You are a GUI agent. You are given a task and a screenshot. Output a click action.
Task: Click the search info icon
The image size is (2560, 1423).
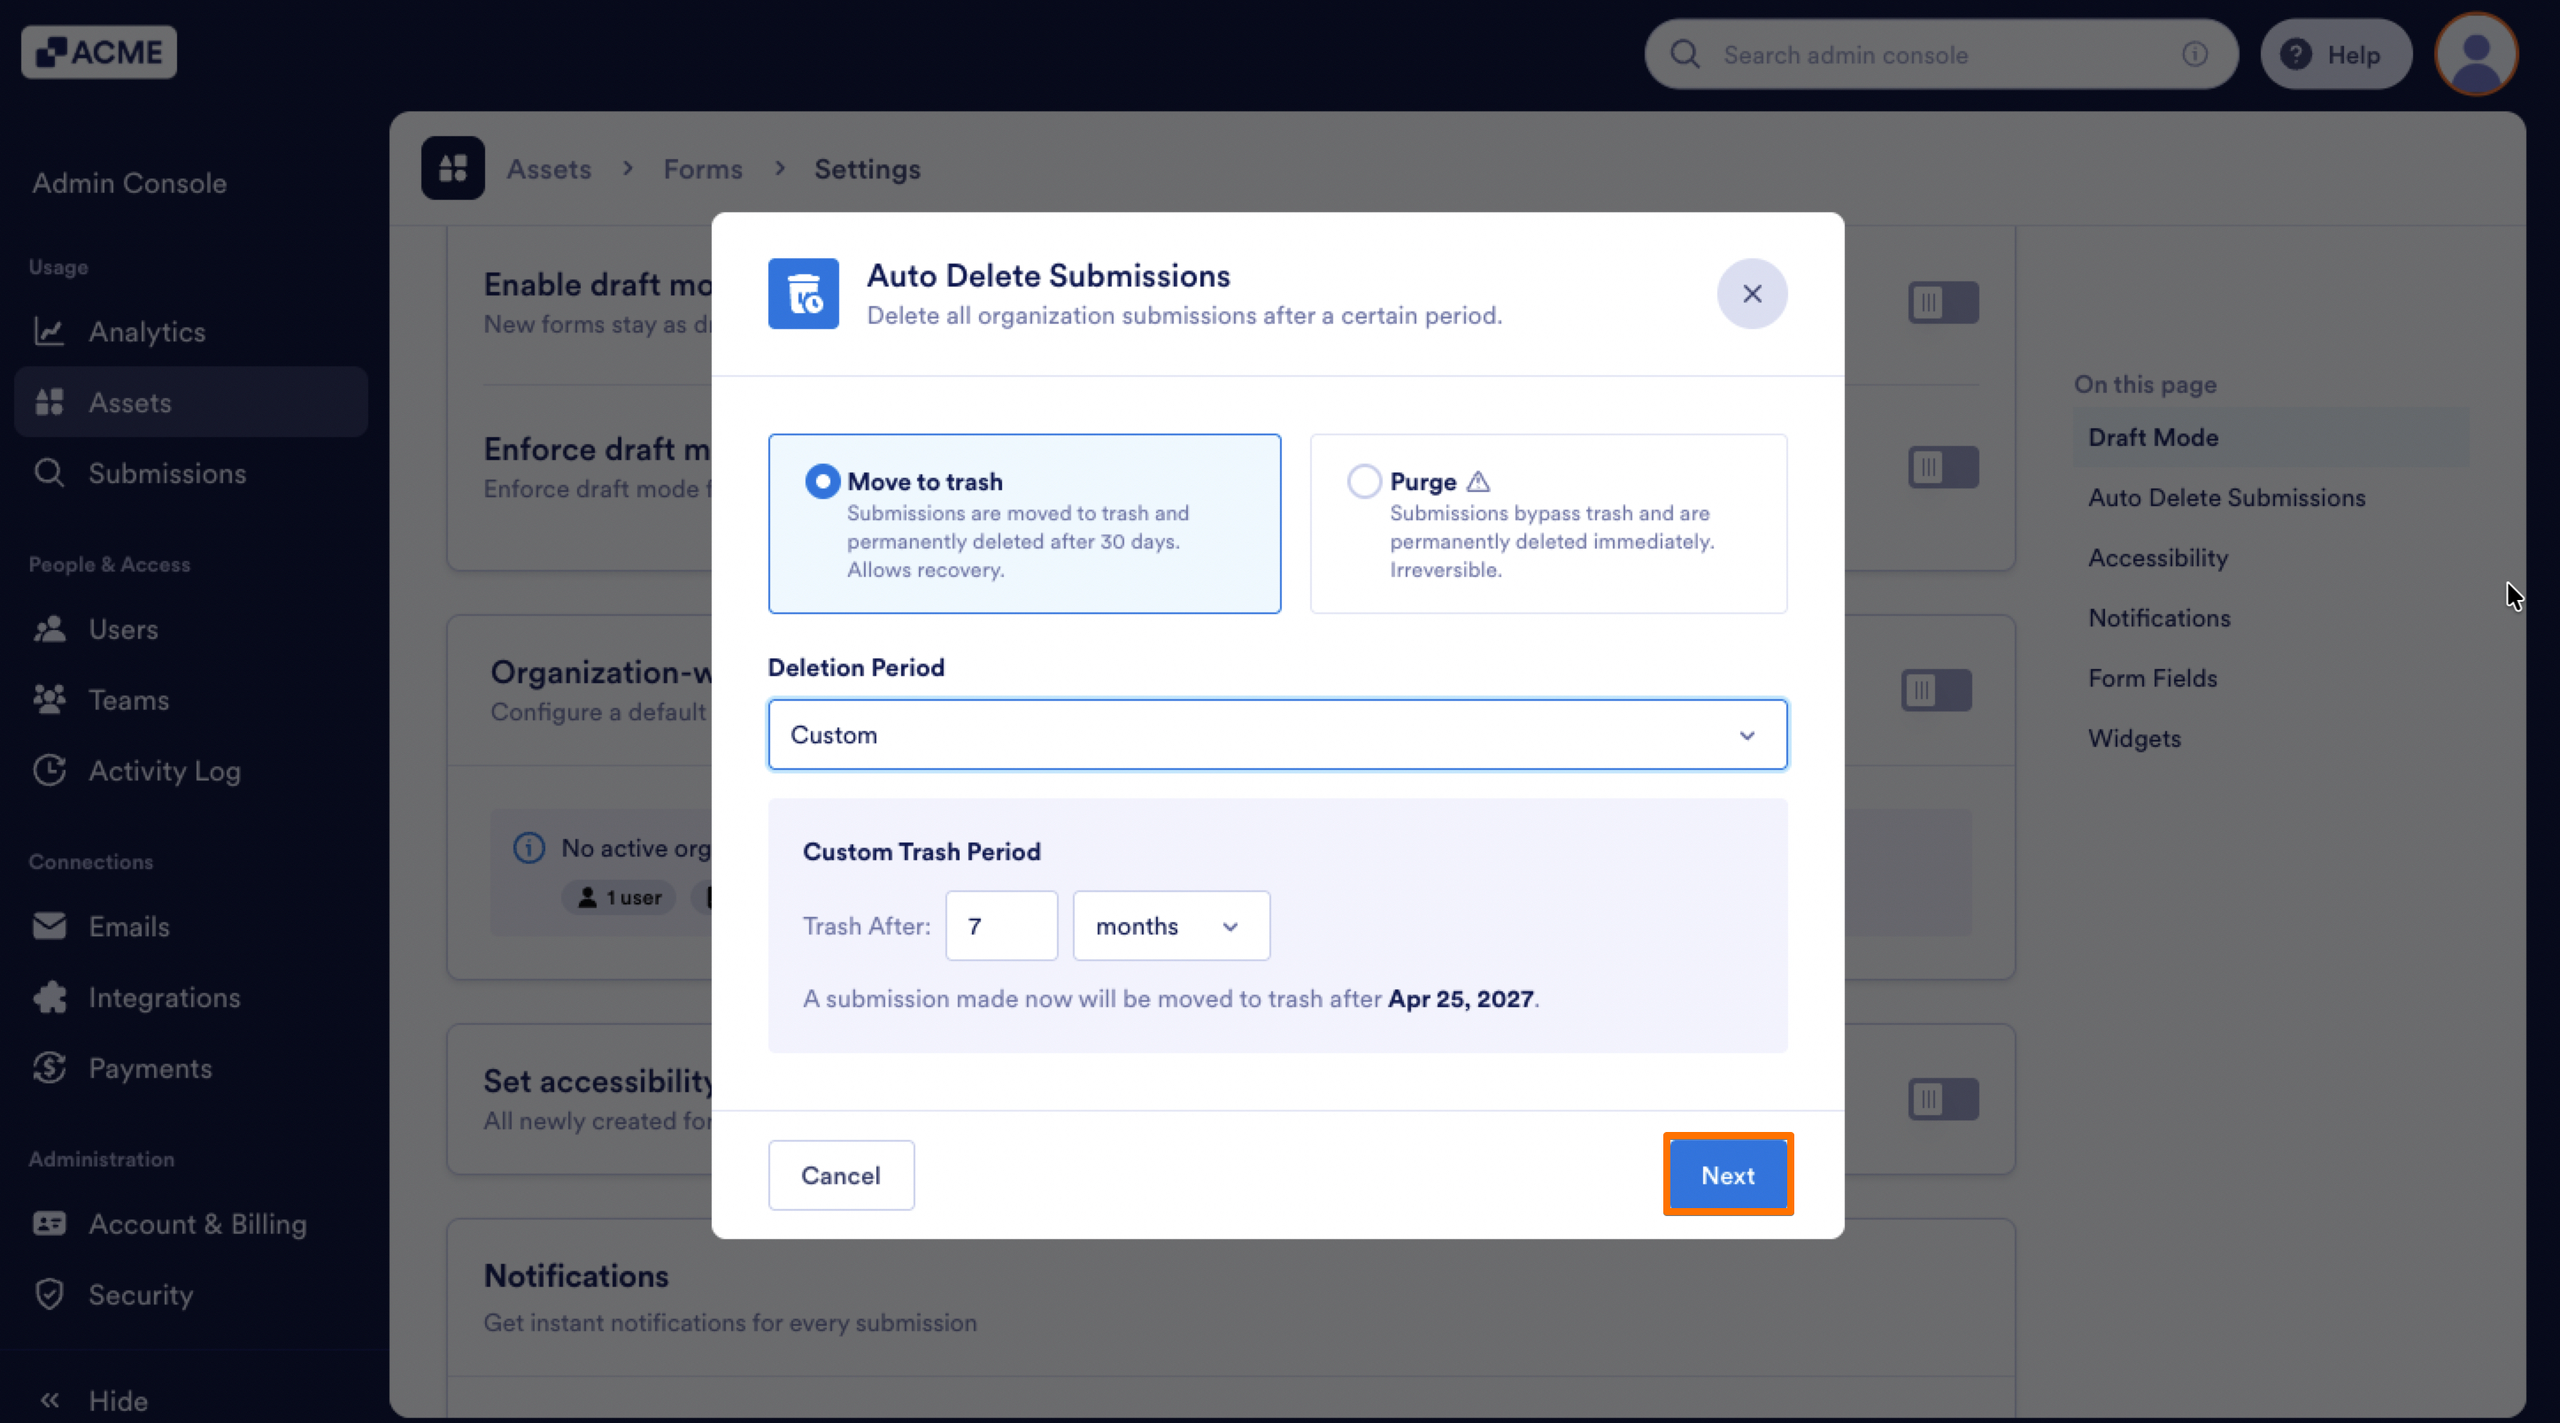2195,54
